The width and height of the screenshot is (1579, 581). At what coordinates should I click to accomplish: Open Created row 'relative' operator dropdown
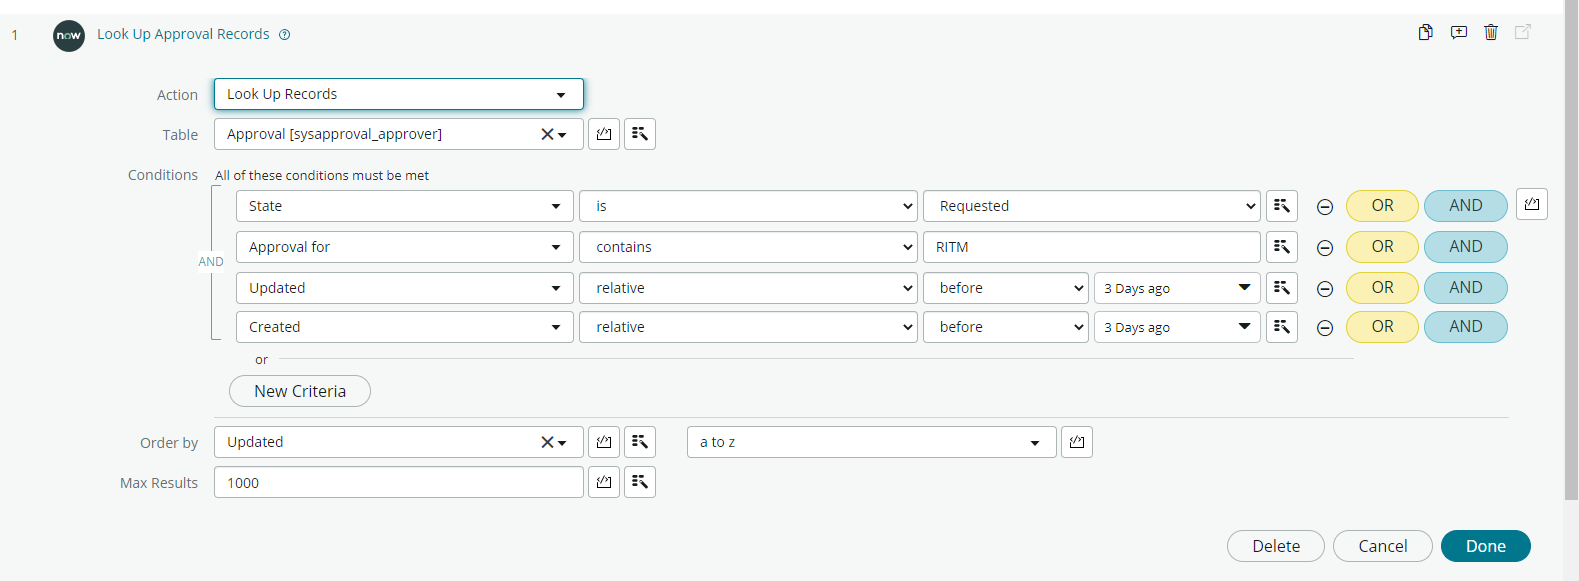coord(748,327)
